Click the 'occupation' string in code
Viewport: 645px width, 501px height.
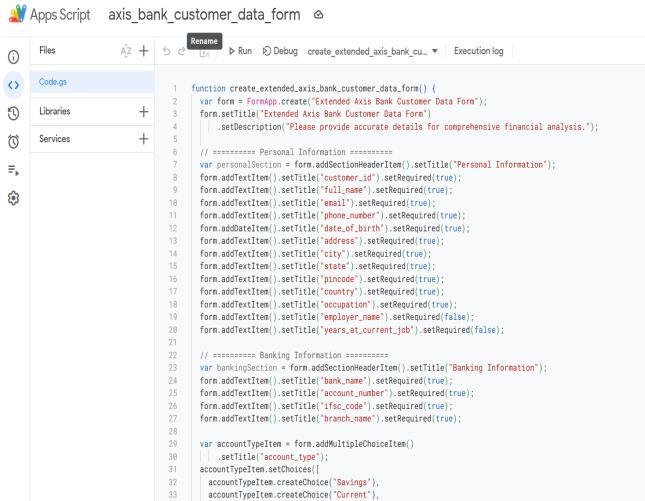click(348, 304)
